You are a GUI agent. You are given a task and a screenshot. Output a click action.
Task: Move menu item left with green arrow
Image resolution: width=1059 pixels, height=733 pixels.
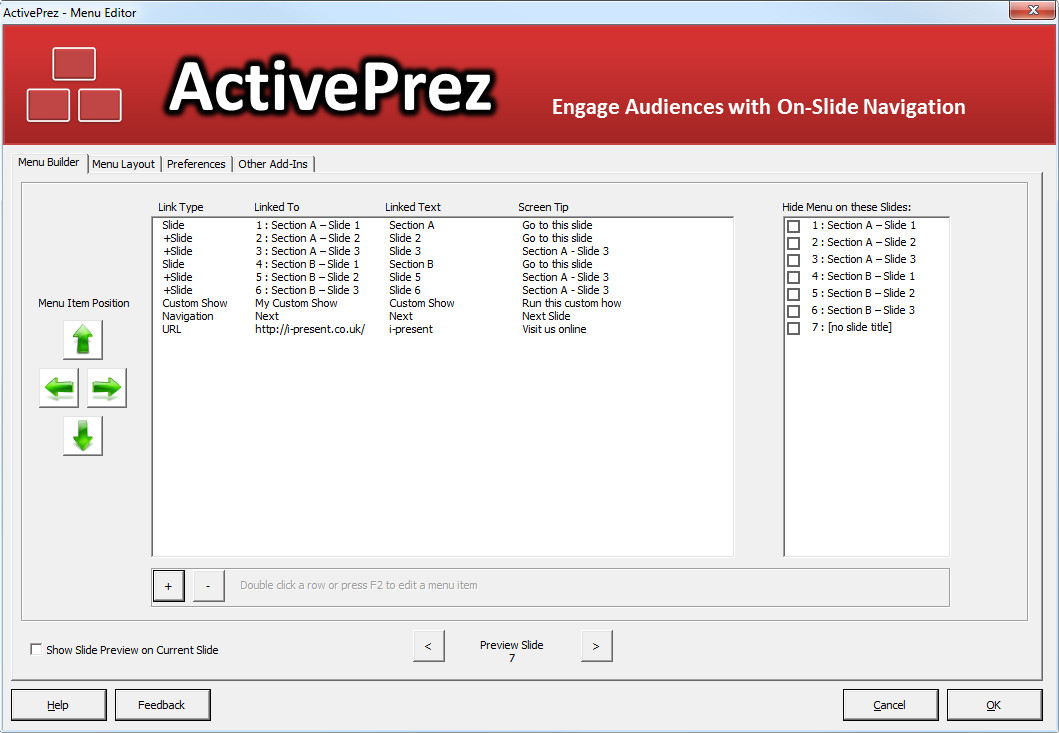point(59,388)
